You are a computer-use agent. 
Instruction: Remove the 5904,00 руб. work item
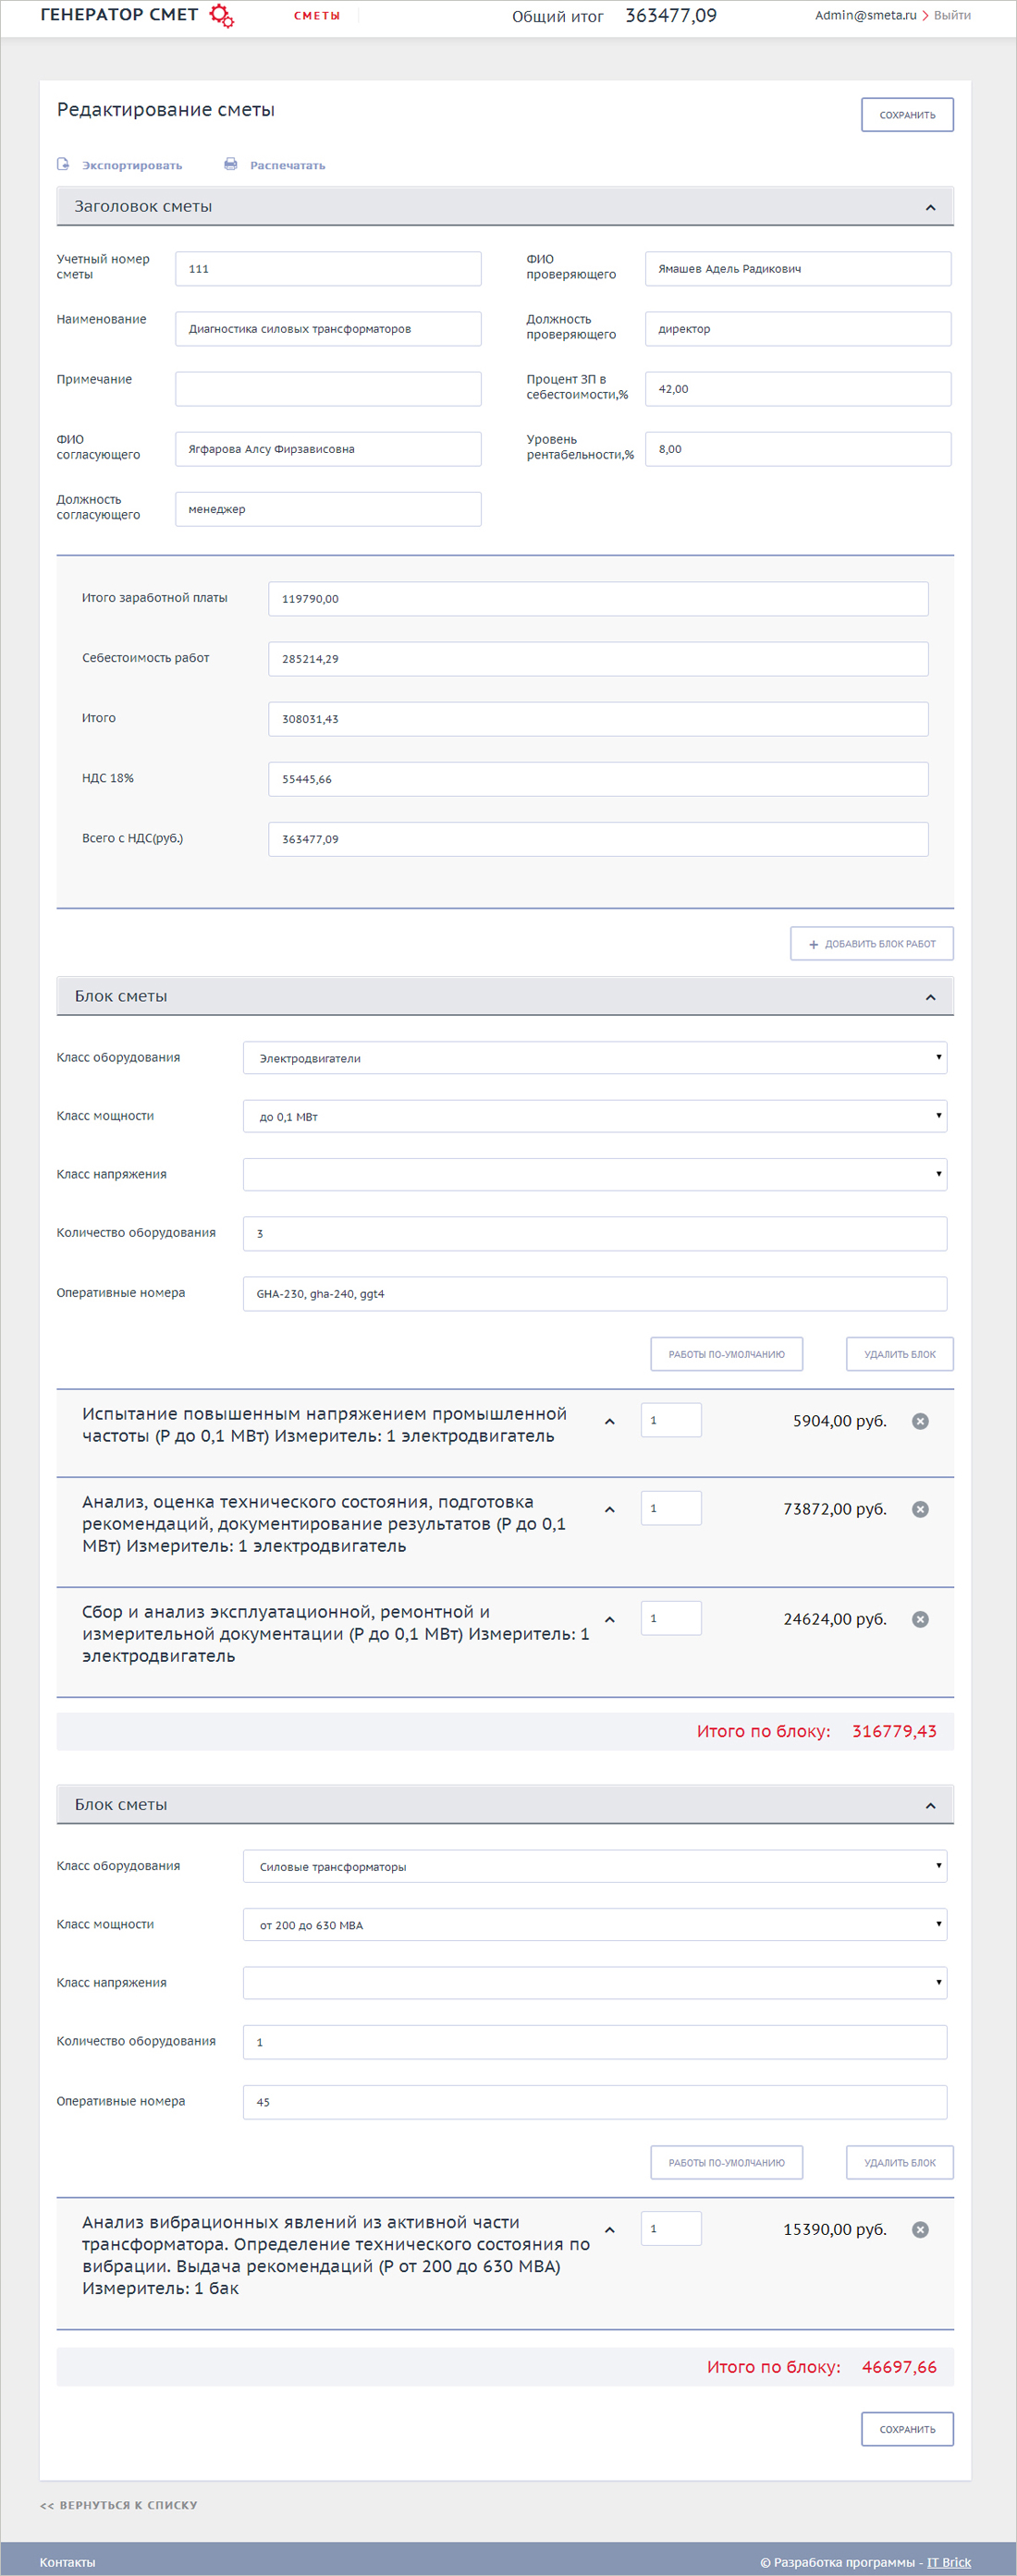[x=920, y=1421]
